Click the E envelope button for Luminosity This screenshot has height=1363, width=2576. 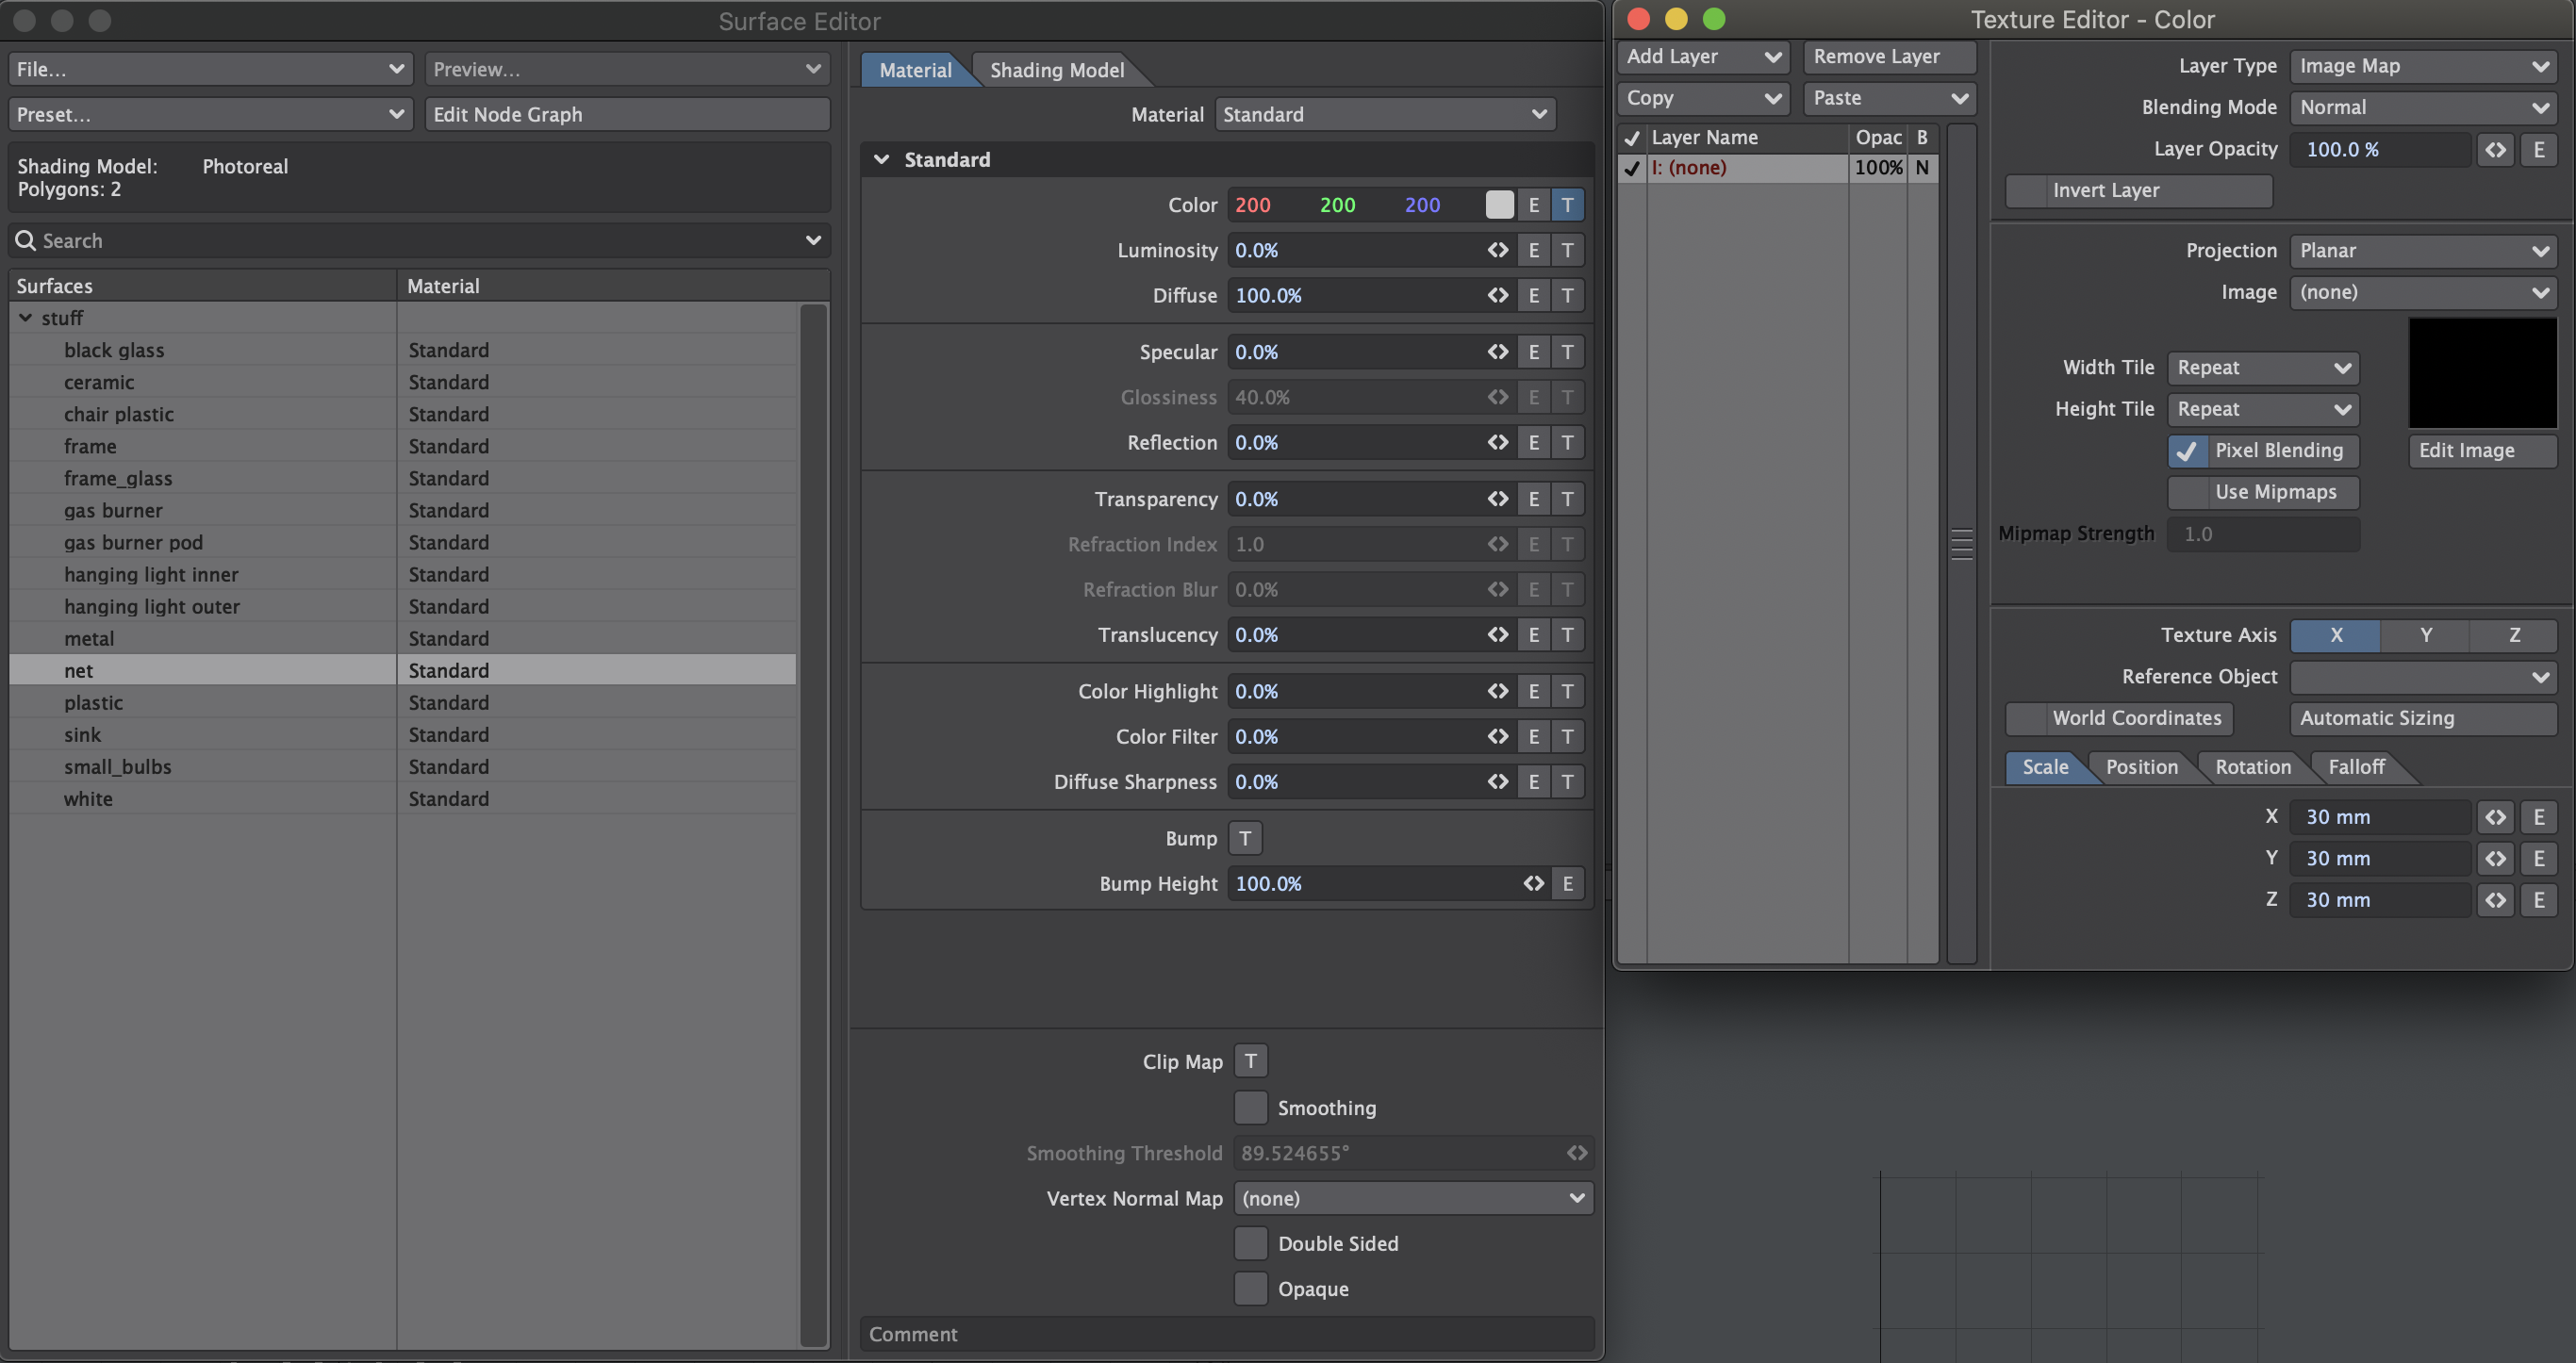1533,250
